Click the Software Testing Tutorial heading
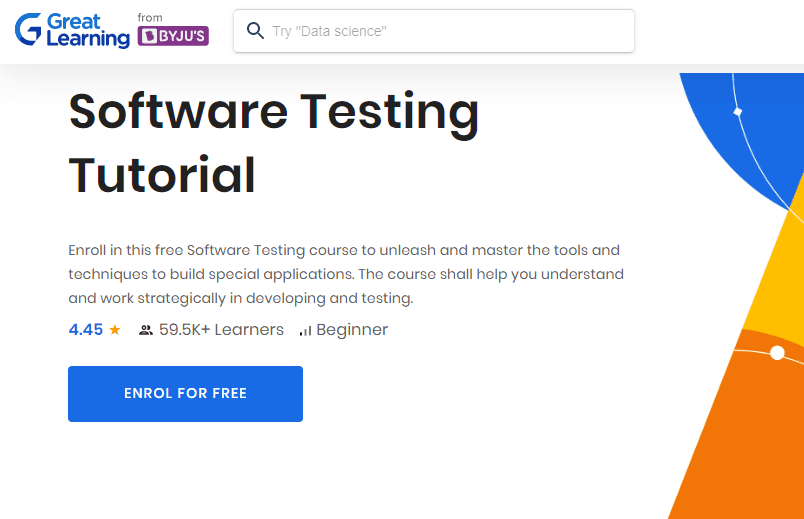This screenshot has height=519, width=804. coord(273,142)
